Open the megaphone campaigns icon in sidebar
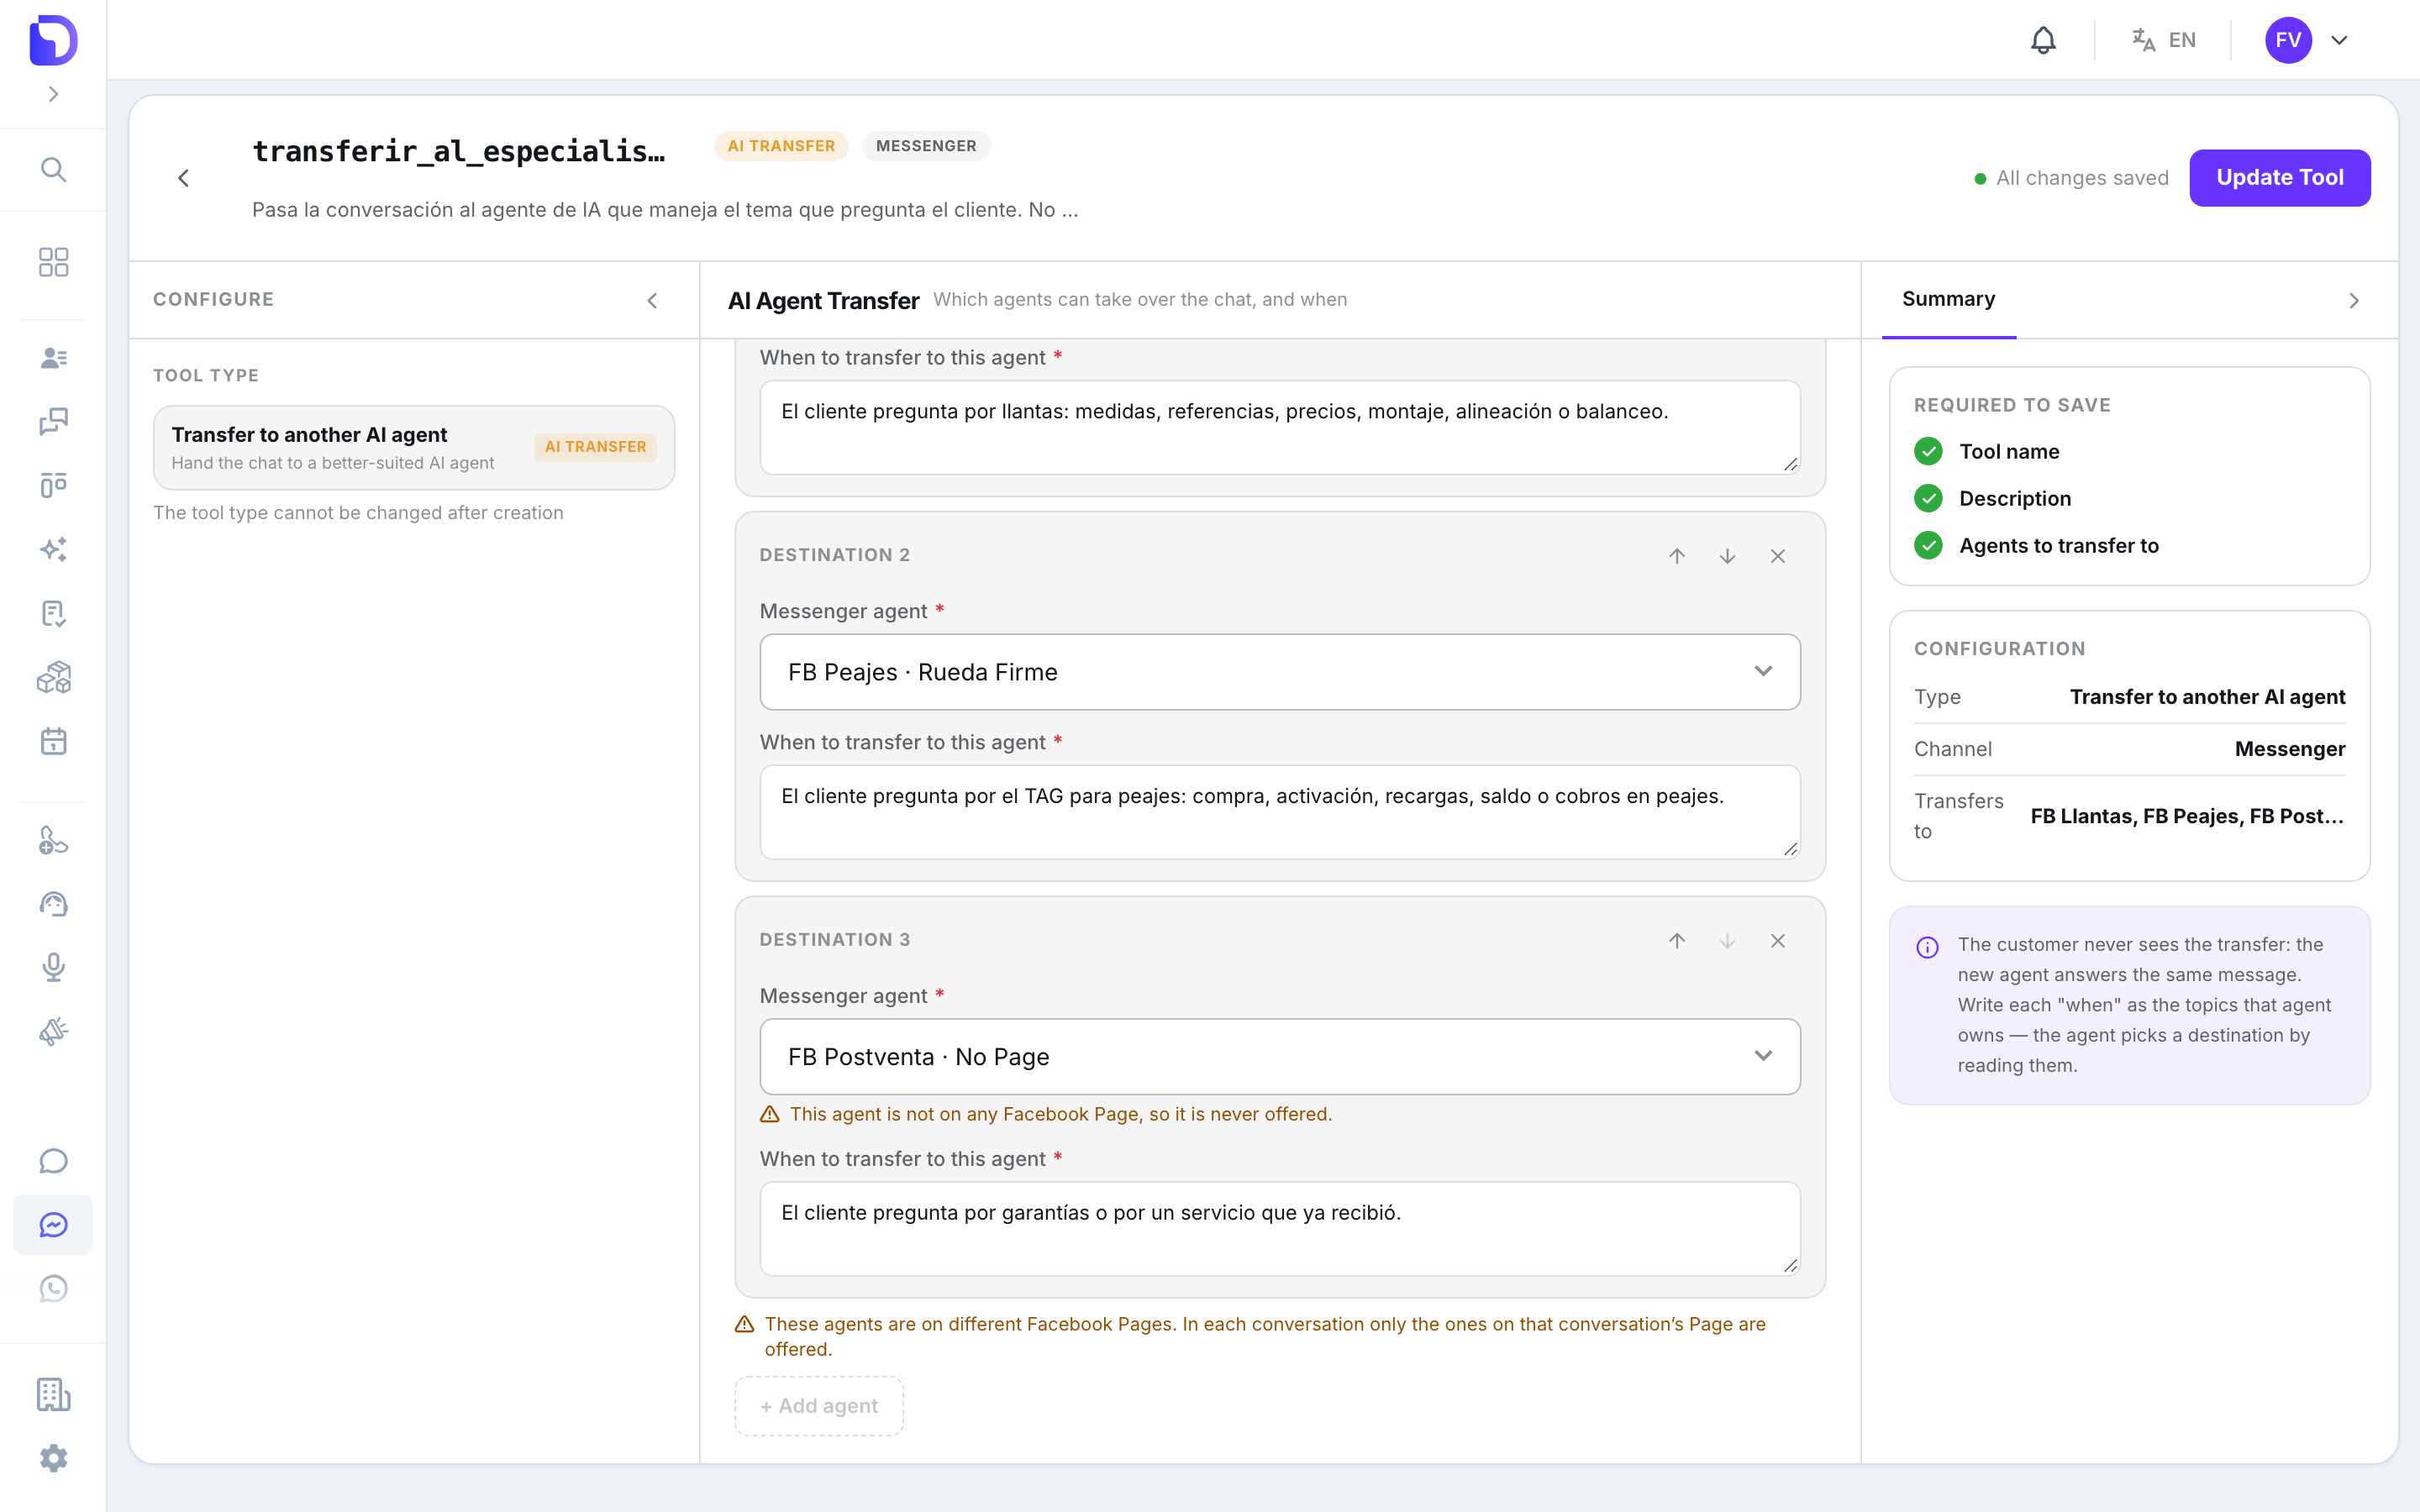 [53, 1031]
